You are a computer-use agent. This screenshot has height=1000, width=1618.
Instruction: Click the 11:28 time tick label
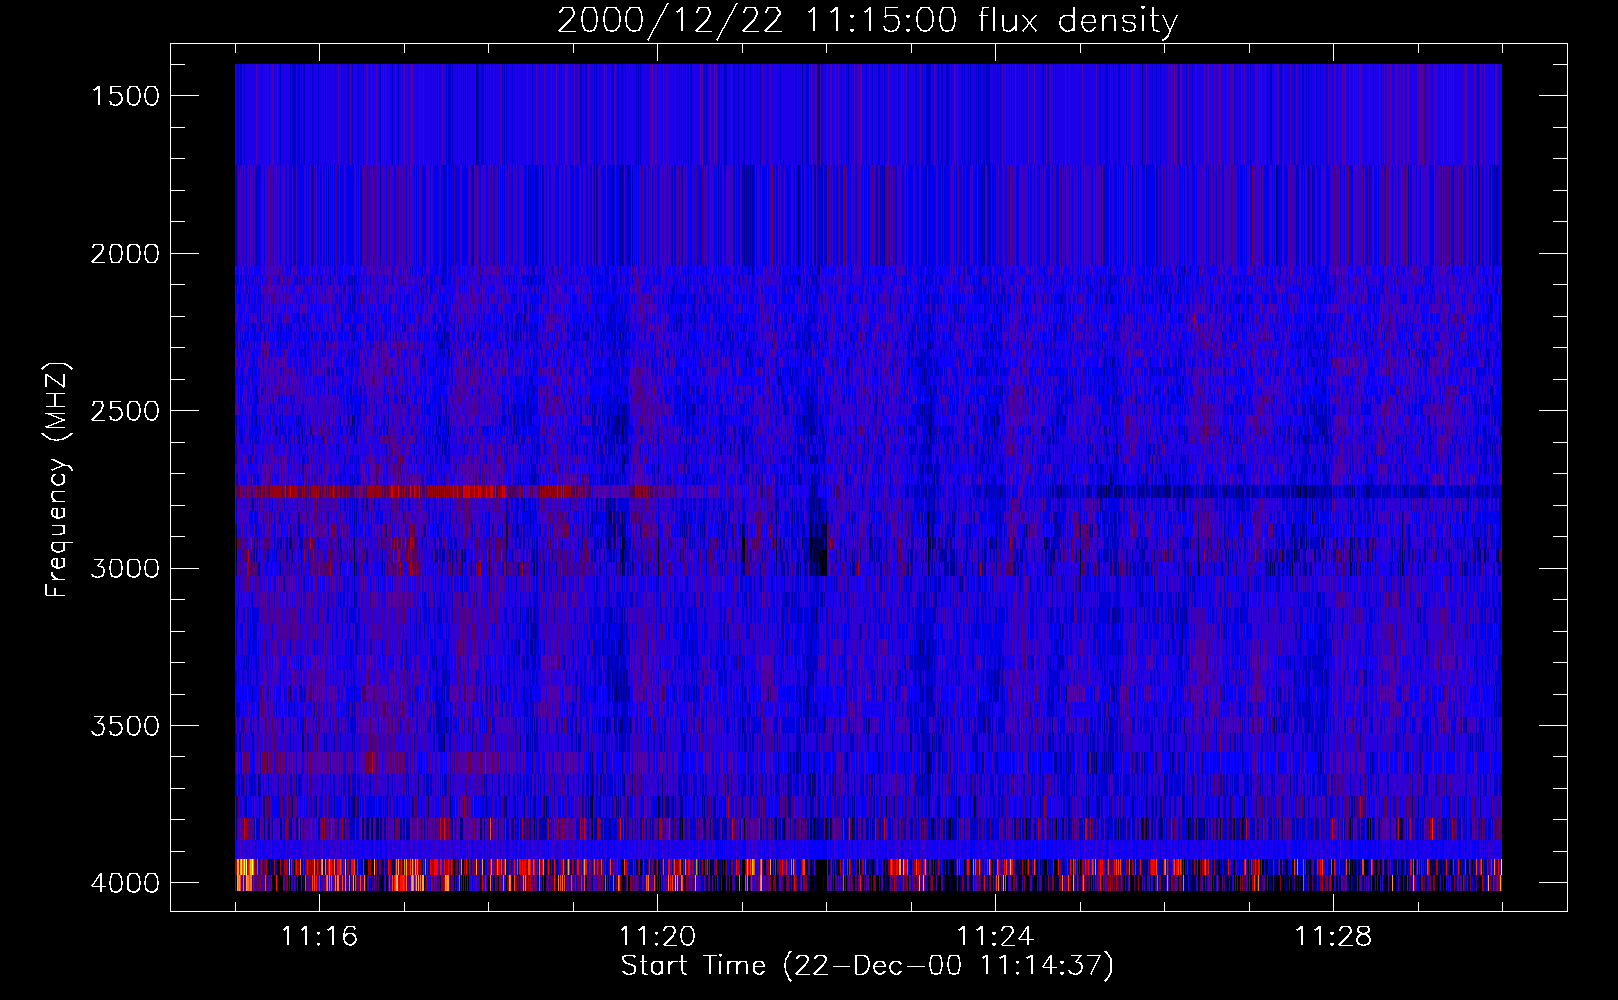(1333, 937)
